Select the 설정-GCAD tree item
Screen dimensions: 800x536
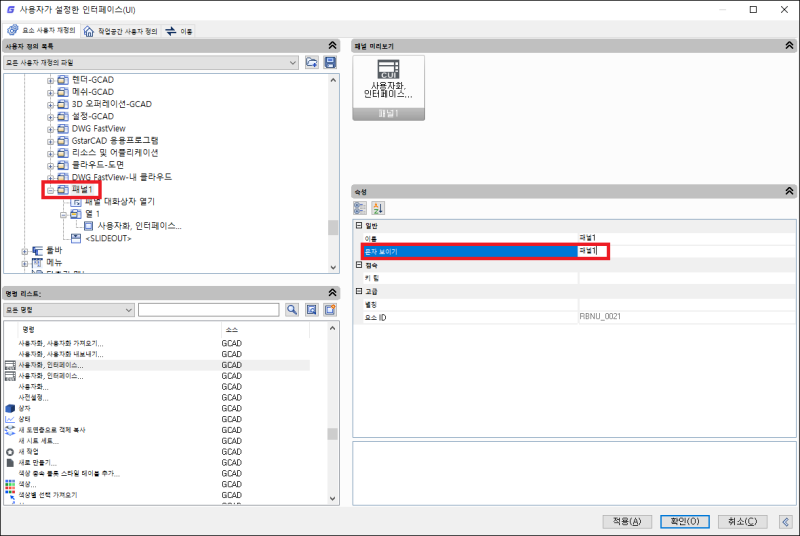coord(93,116)
